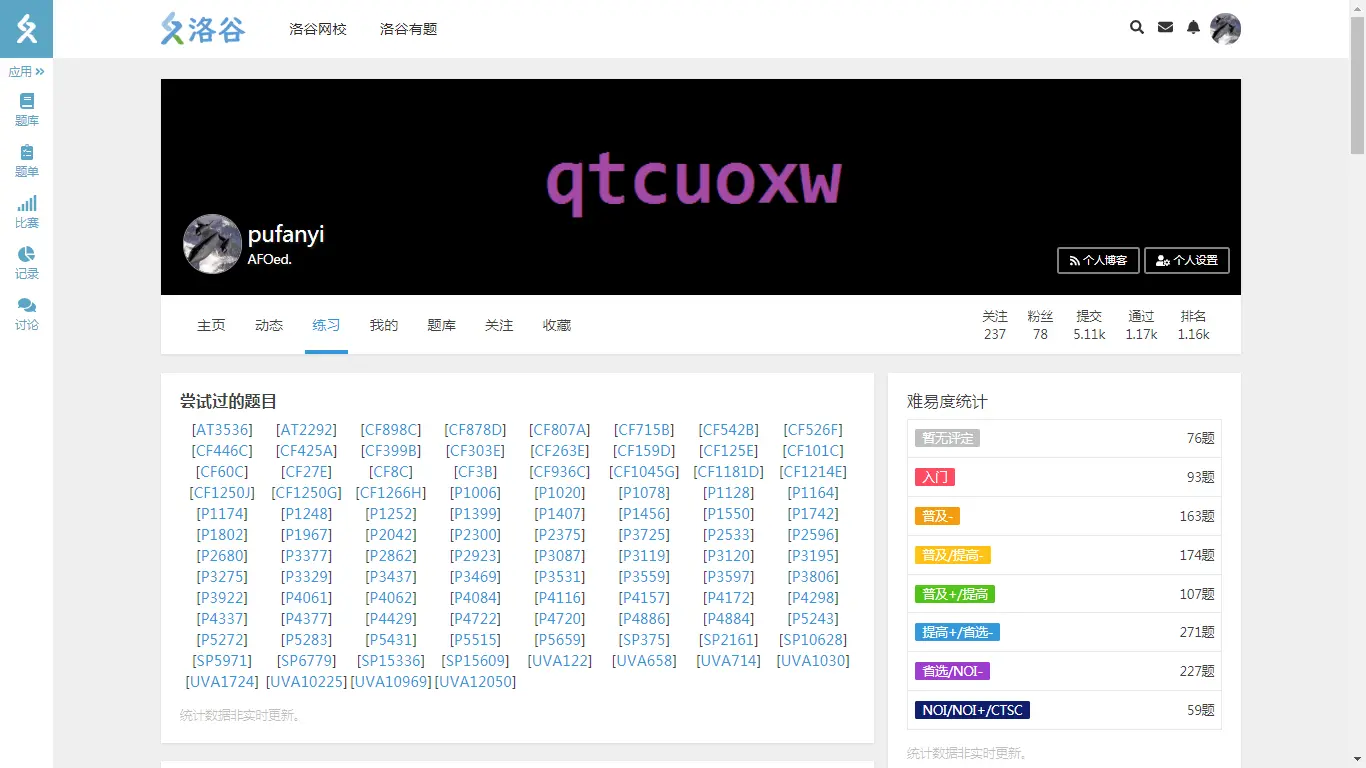This screenshot has width=1366, height=768.
Task: Click the 省选/NOI- purple difficulty tag
Action: pos(951,671)
